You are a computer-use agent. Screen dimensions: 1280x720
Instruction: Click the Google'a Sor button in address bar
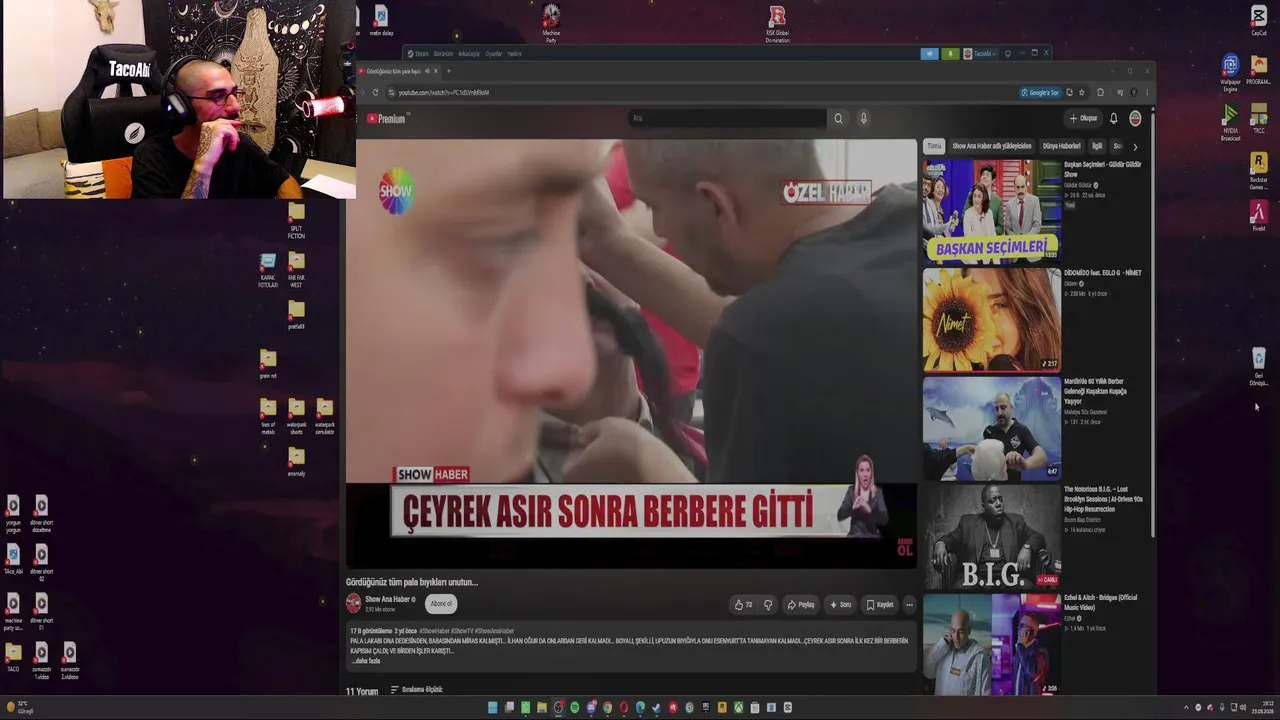pos(1040,93)
